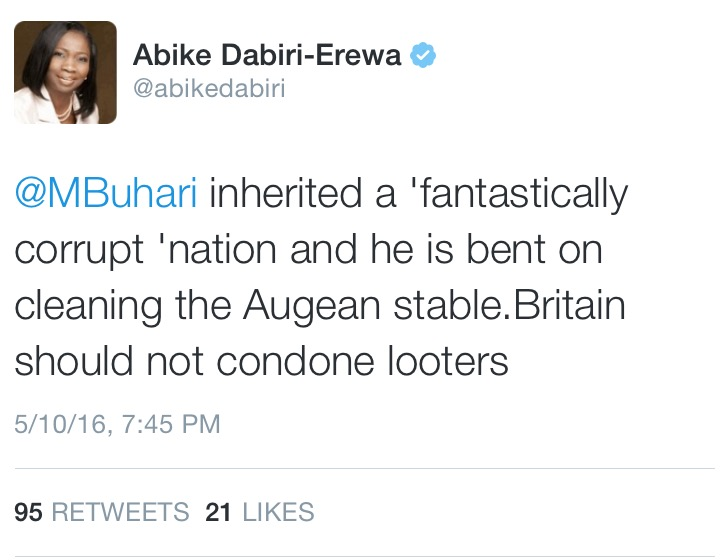
Task: Click the blue verified badge icon
Action: click(423, 55)
